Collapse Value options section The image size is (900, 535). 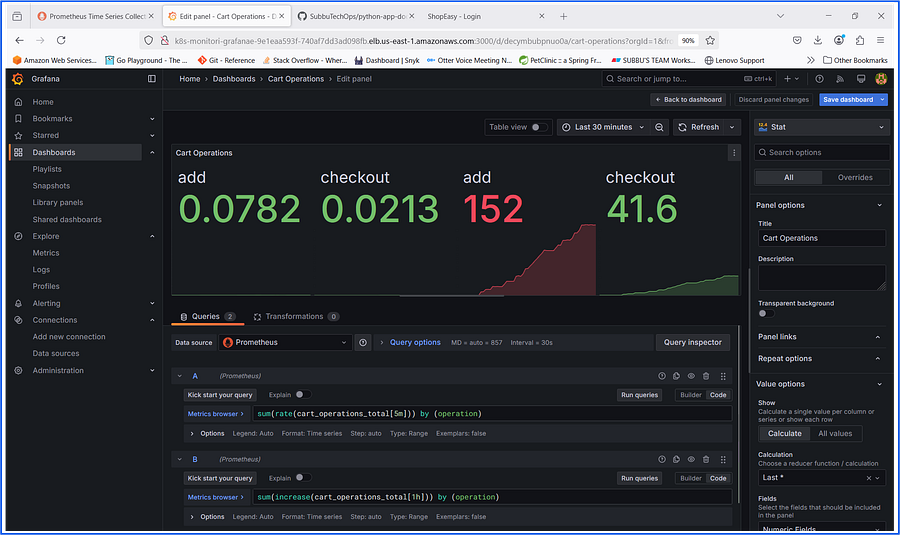click(x=821, y=384)
